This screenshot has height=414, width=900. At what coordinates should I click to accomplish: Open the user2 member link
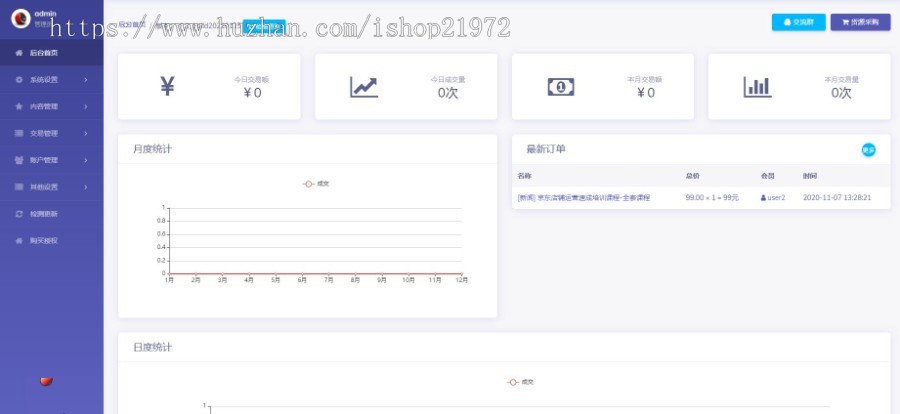click(773, 198)
